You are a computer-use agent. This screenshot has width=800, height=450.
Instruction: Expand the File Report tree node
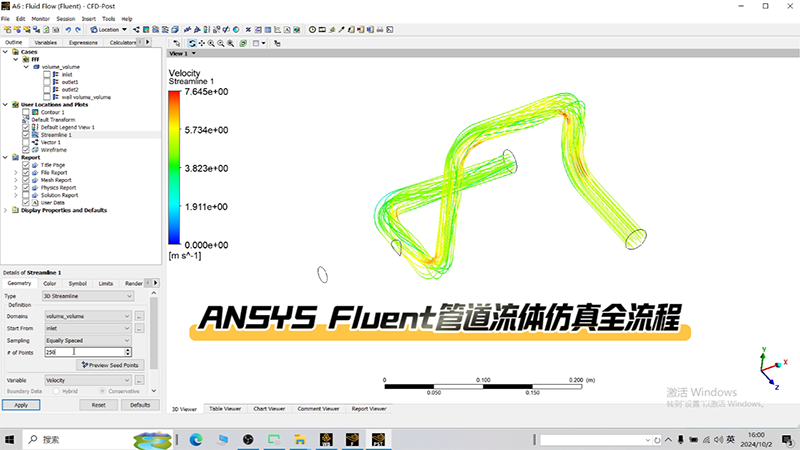click(15, 172)
